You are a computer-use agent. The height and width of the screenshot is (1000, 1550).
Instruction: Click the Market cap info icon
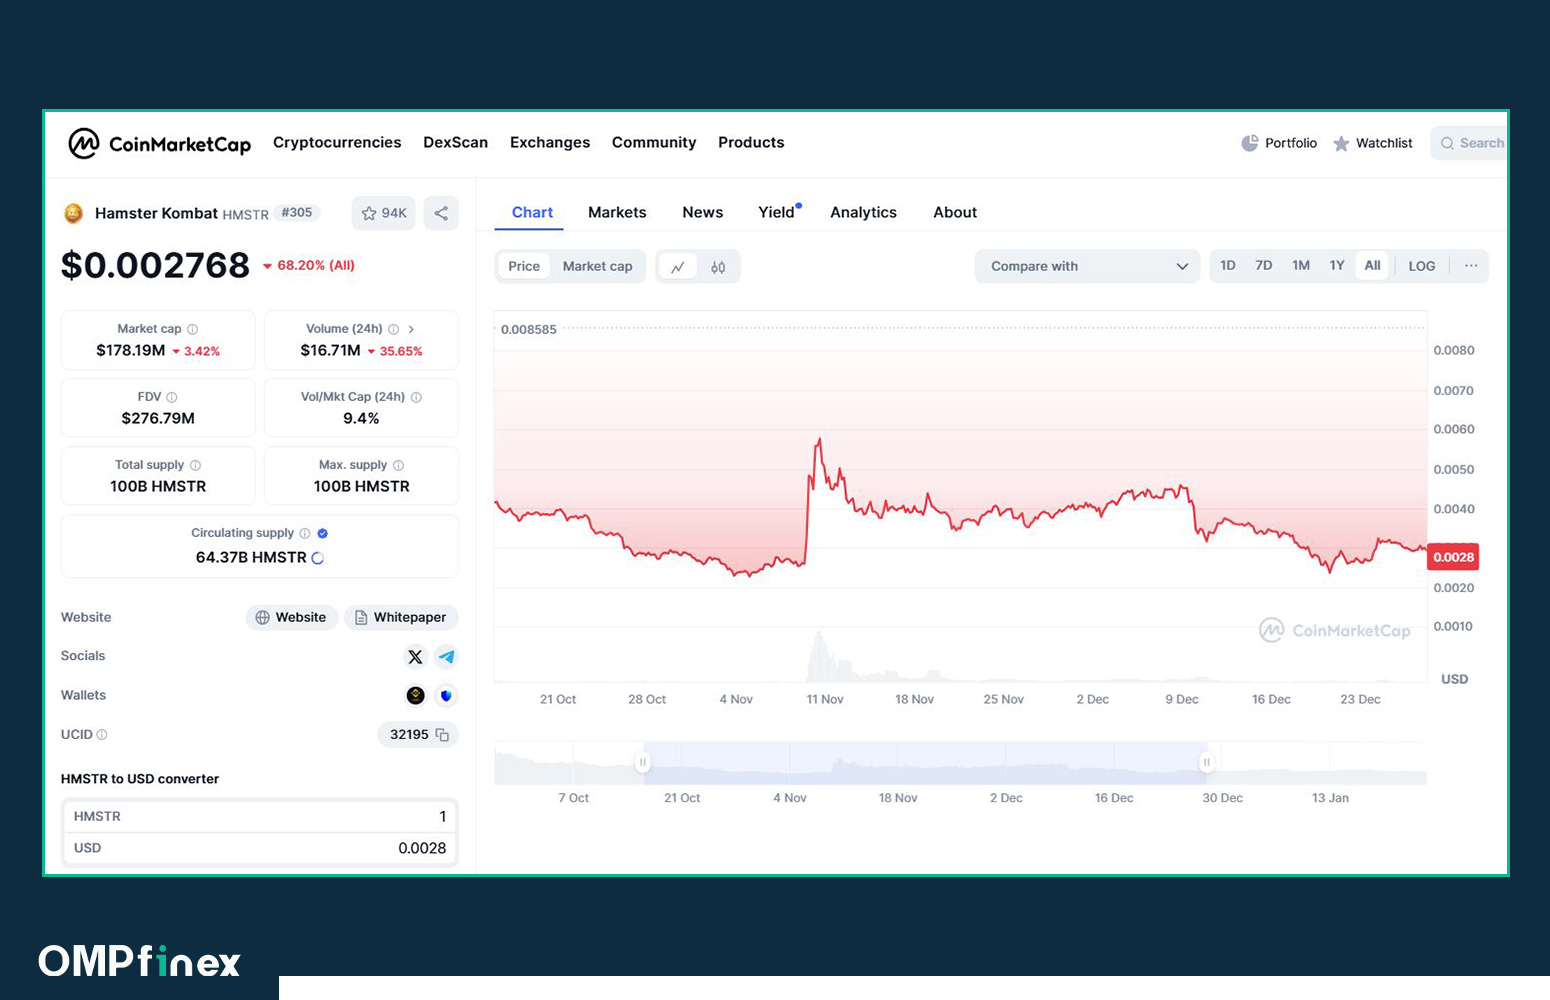coord(193,329)
